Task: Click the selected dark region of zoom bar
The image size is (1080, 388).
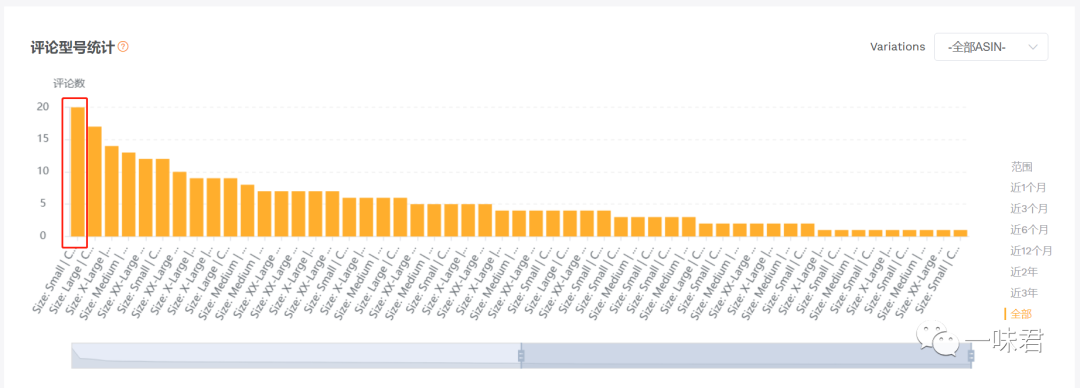Action: (x=746, y=356)
